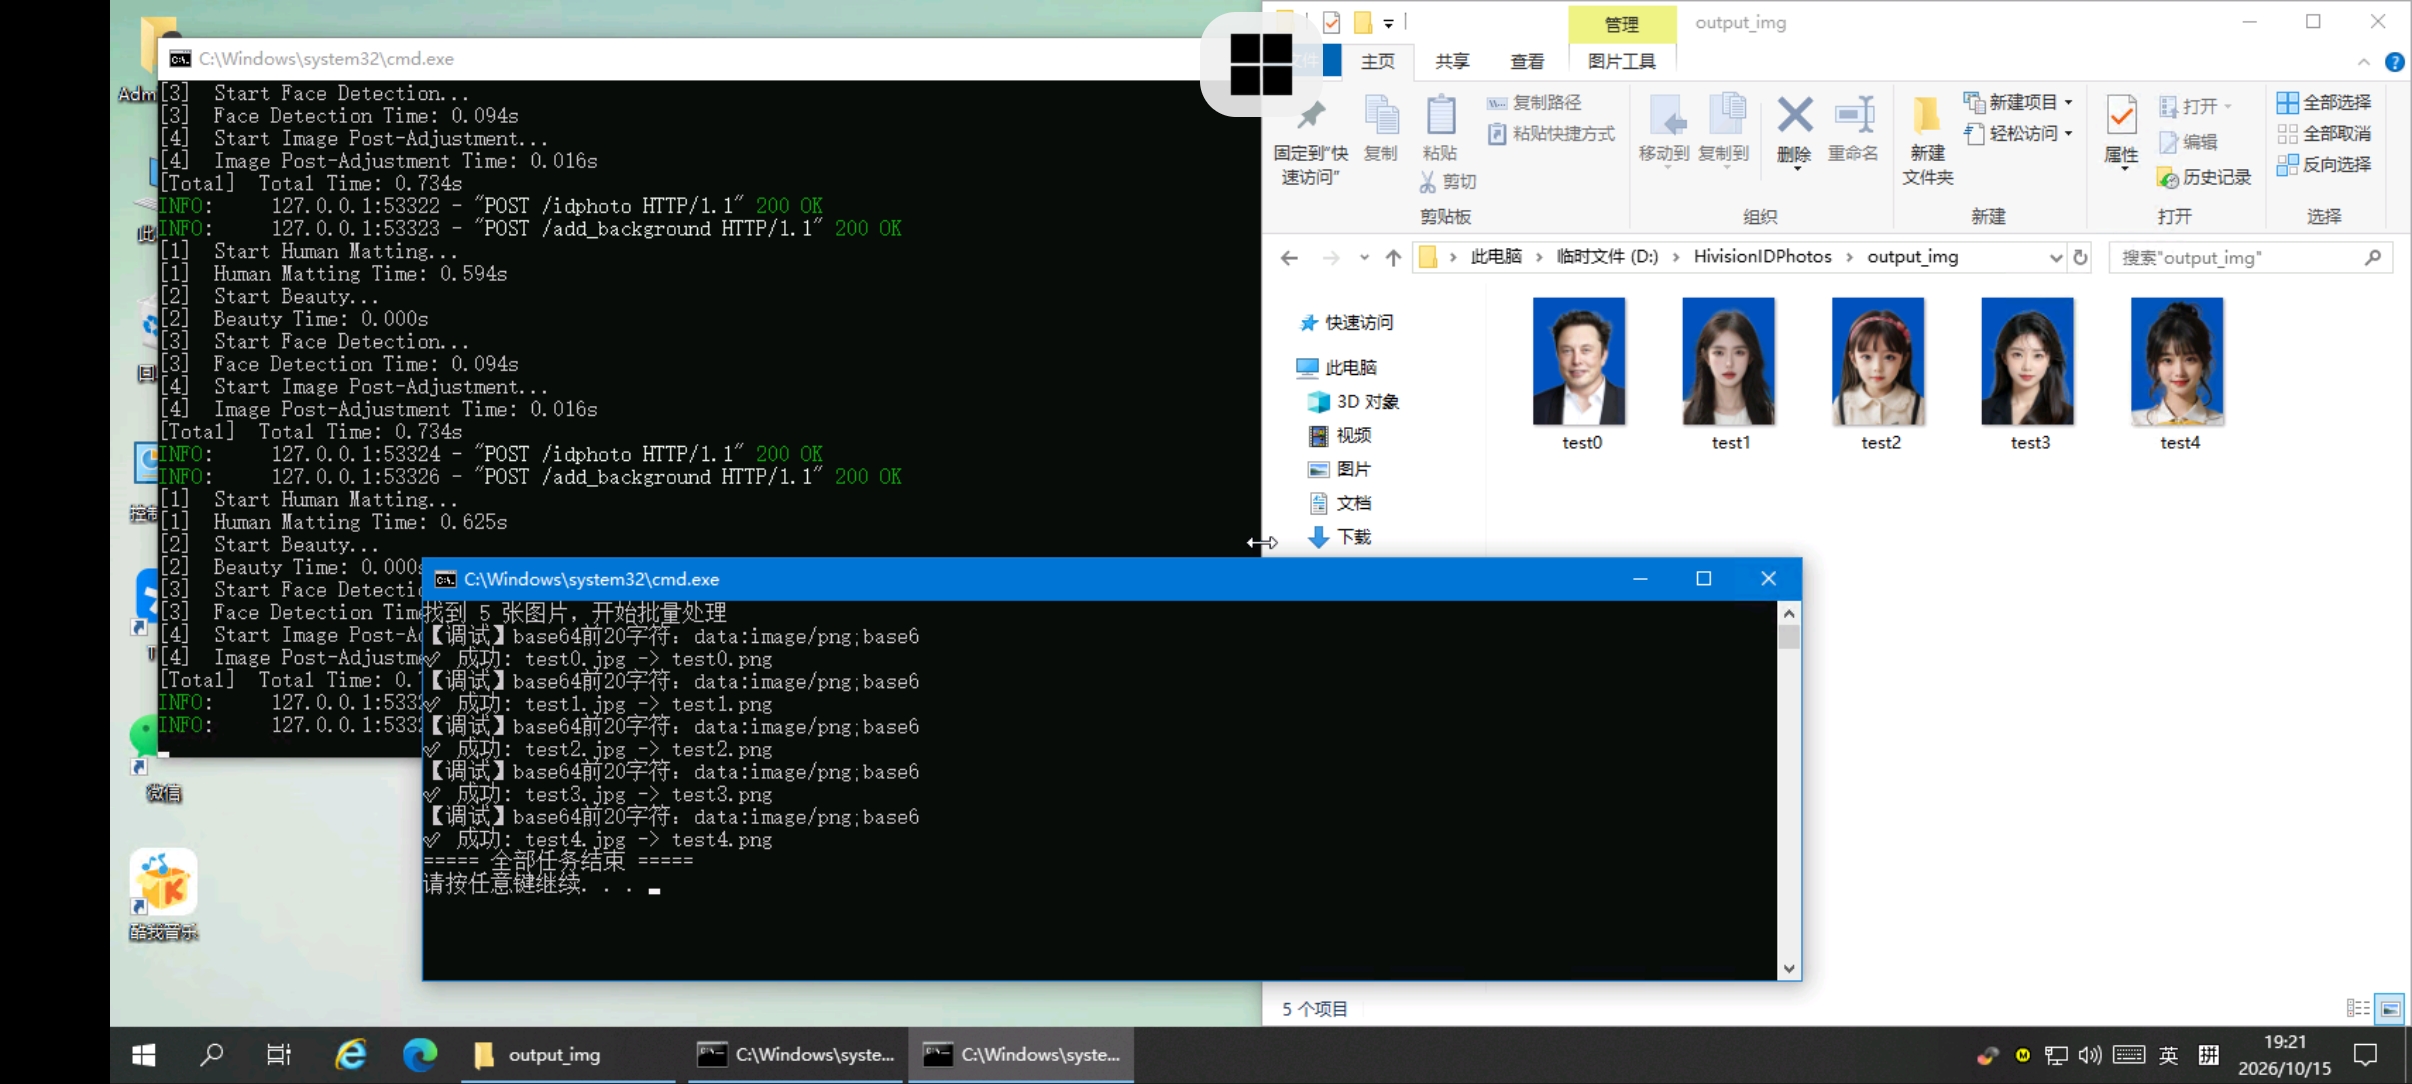Viewport: 2412px width, 1084px height.
Task: Go up one folder level in Explorer
Action: (x=1393, y=258)
